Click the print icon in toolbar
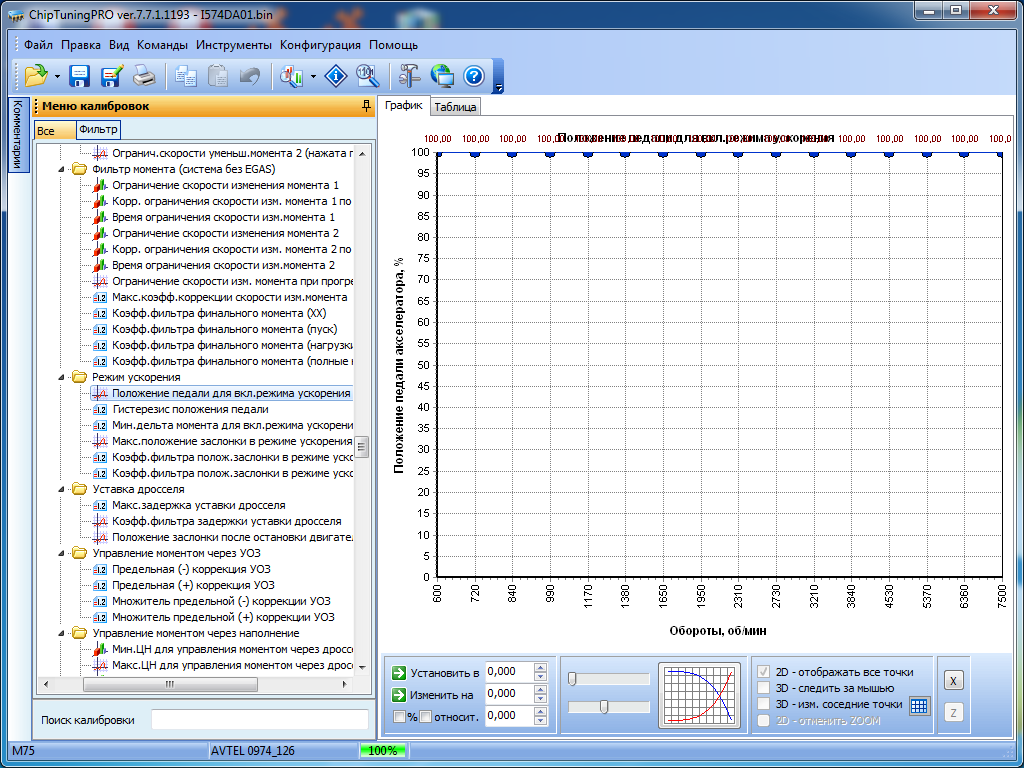The image size is (1024, 768). pyautogui.click(x=143, y=76)
